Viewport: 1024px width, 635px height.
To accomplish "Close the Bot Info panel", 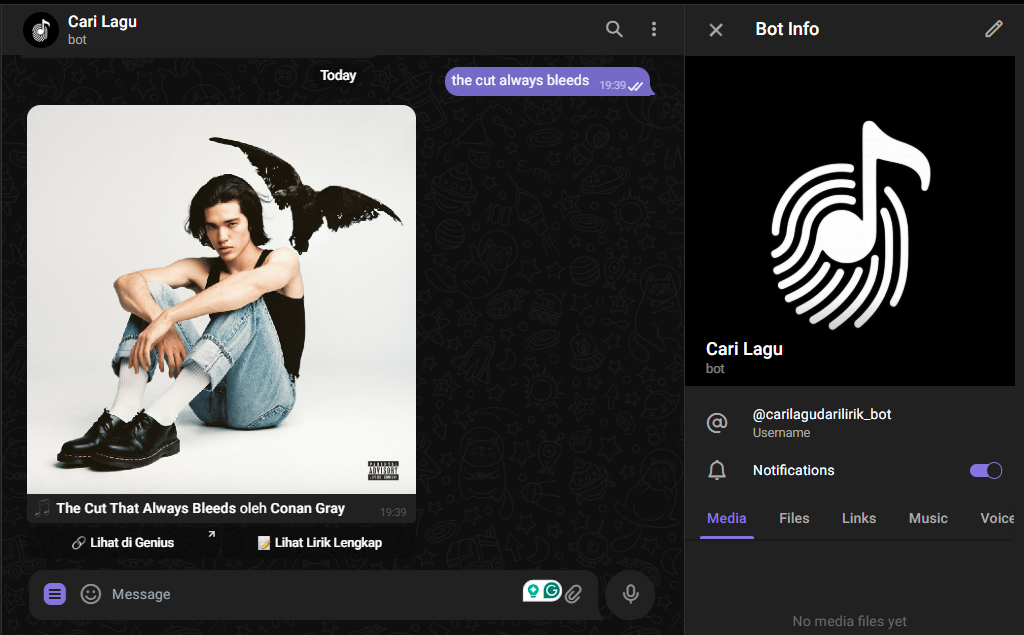I will [x=716, y=30].
